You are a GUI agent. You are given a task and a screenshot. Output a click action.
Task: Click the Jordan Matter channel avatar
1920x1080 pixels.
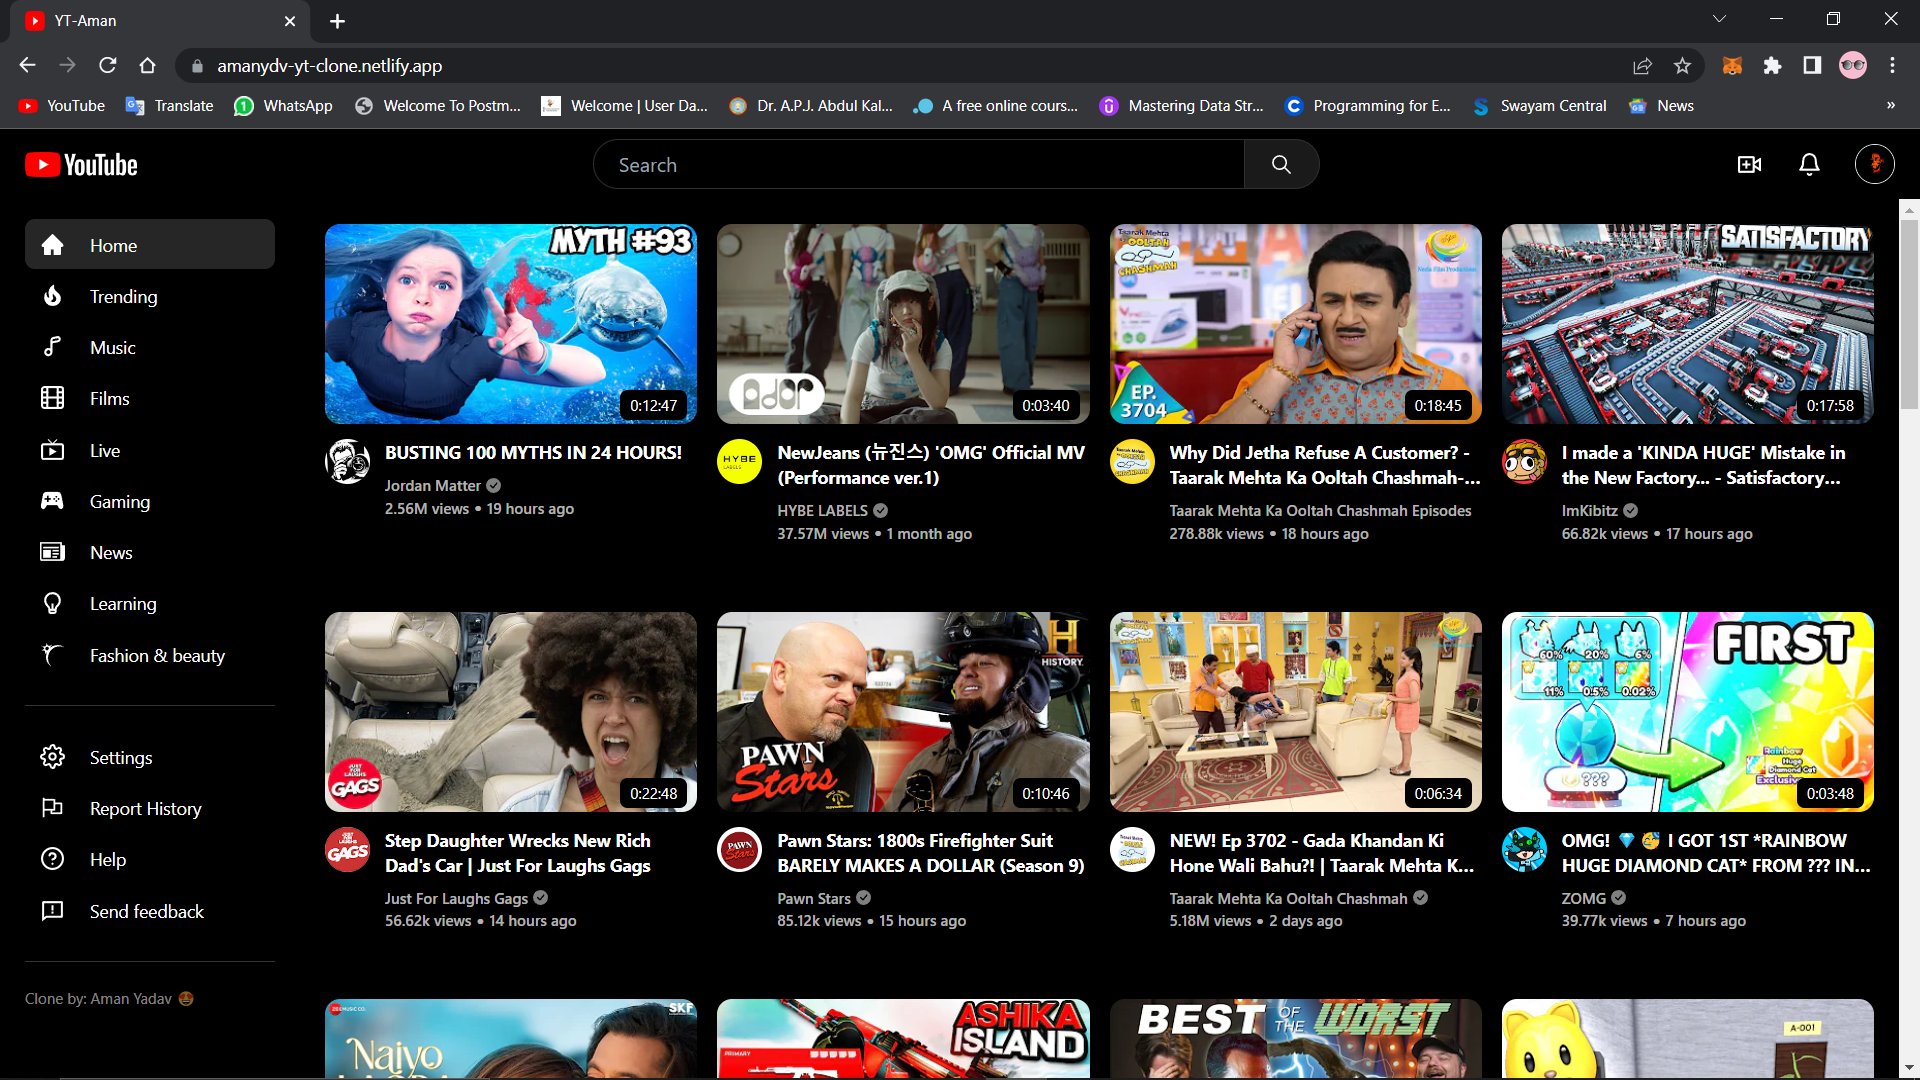point(348,462)
